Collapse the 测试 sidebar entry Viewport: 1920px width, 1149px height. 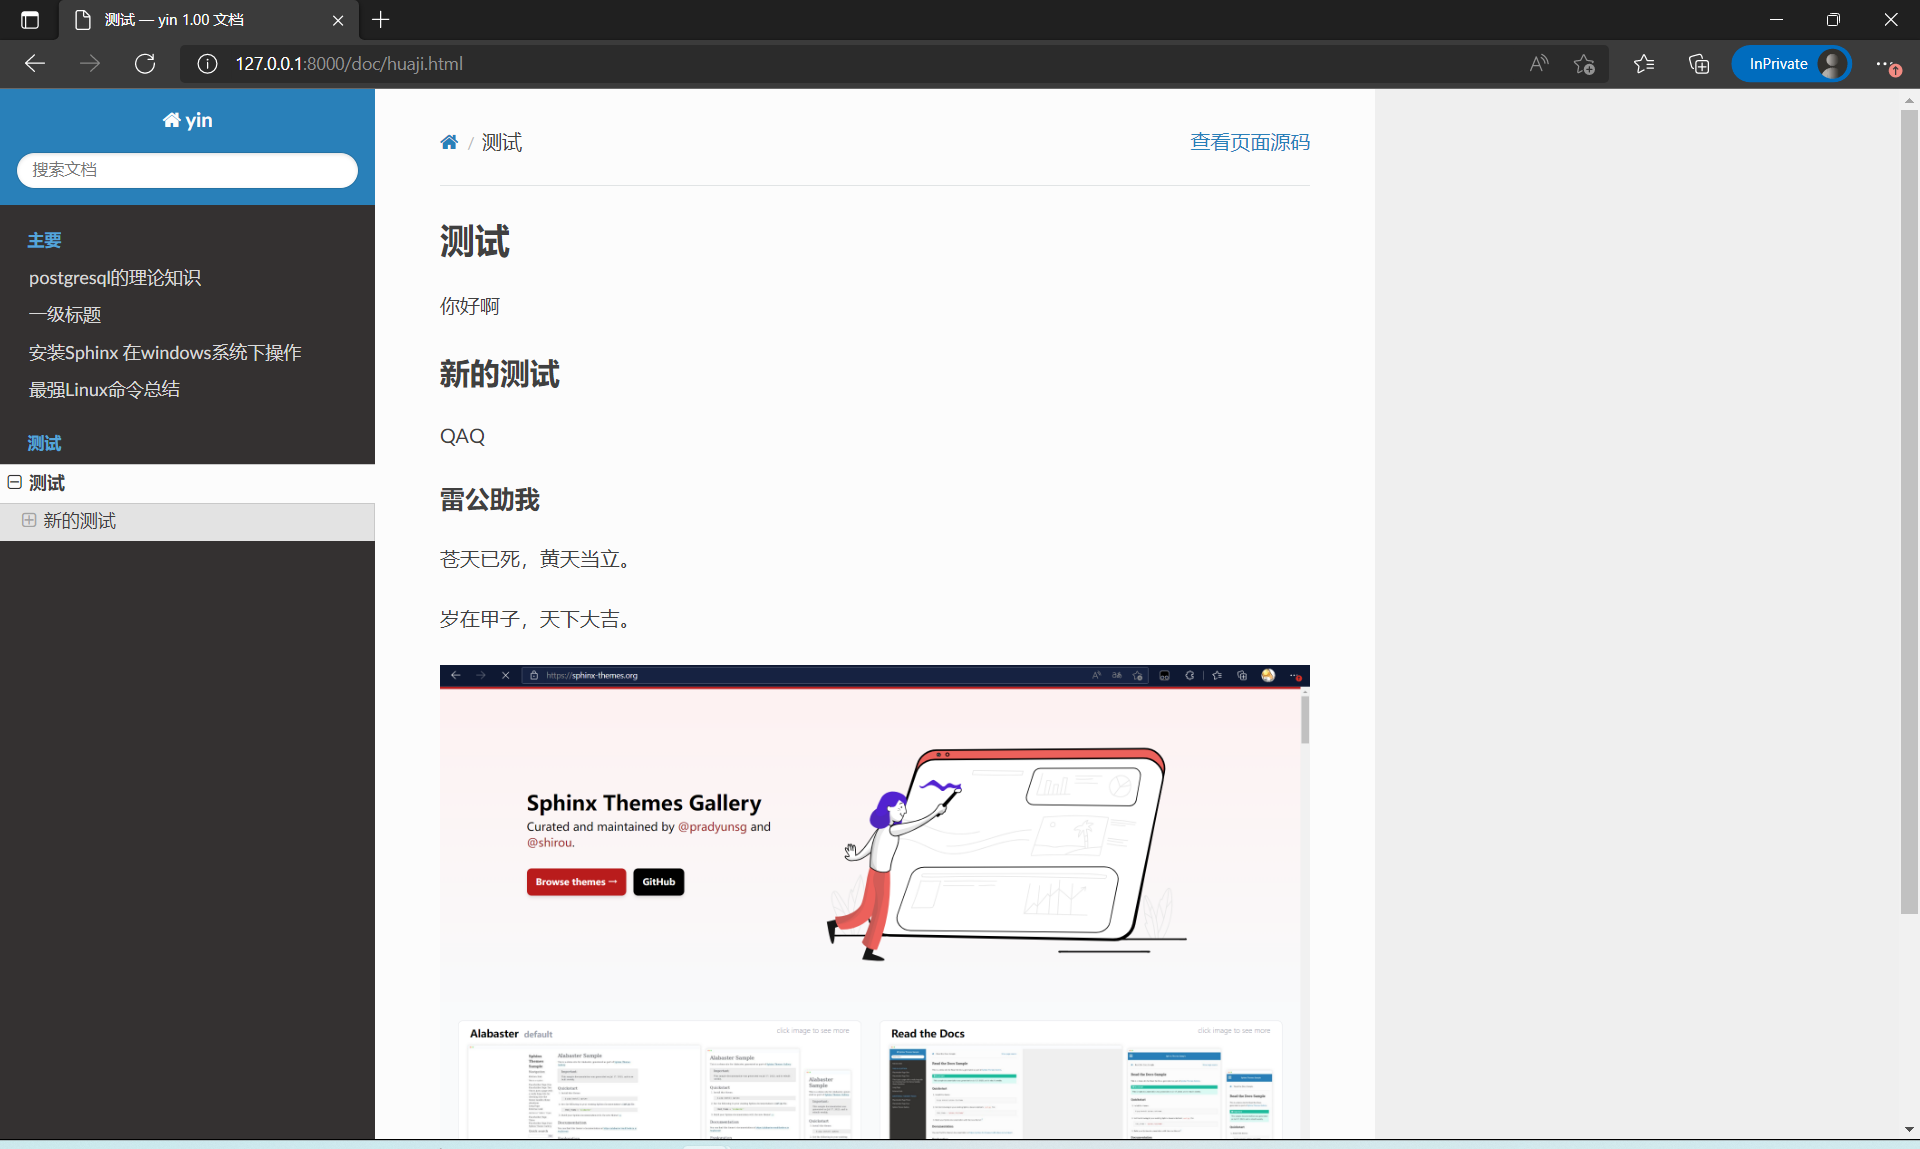[x=15, y=482]
